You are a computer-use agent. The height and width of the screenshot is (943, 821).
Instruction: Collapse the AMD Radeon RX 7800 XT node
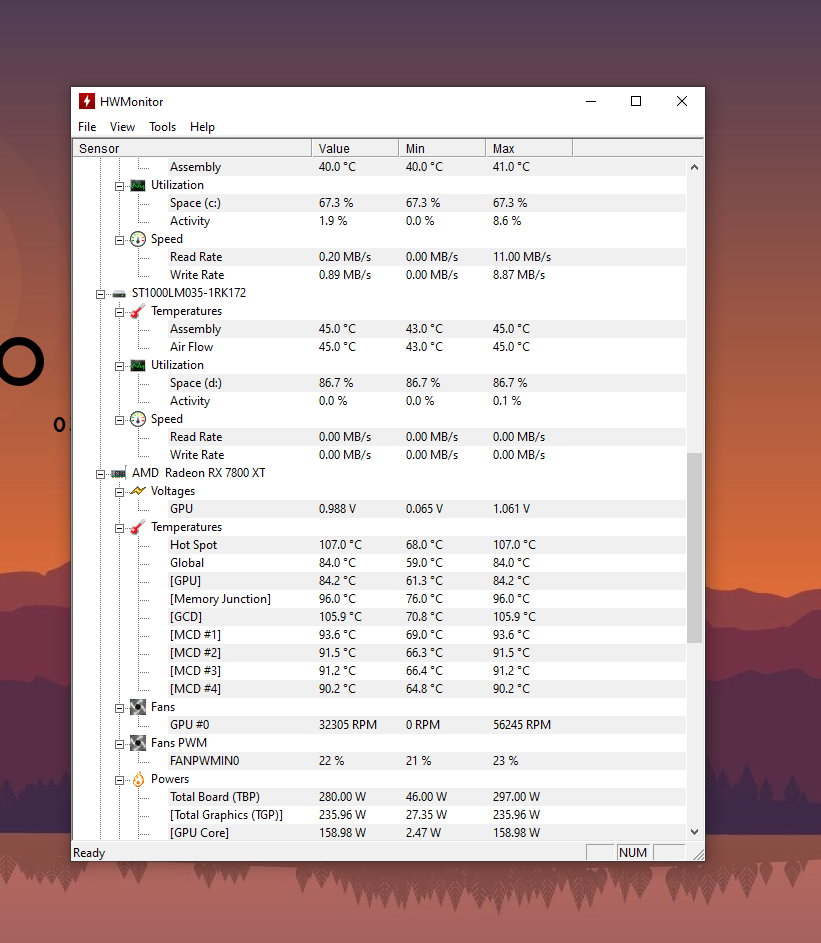point(100,474)
